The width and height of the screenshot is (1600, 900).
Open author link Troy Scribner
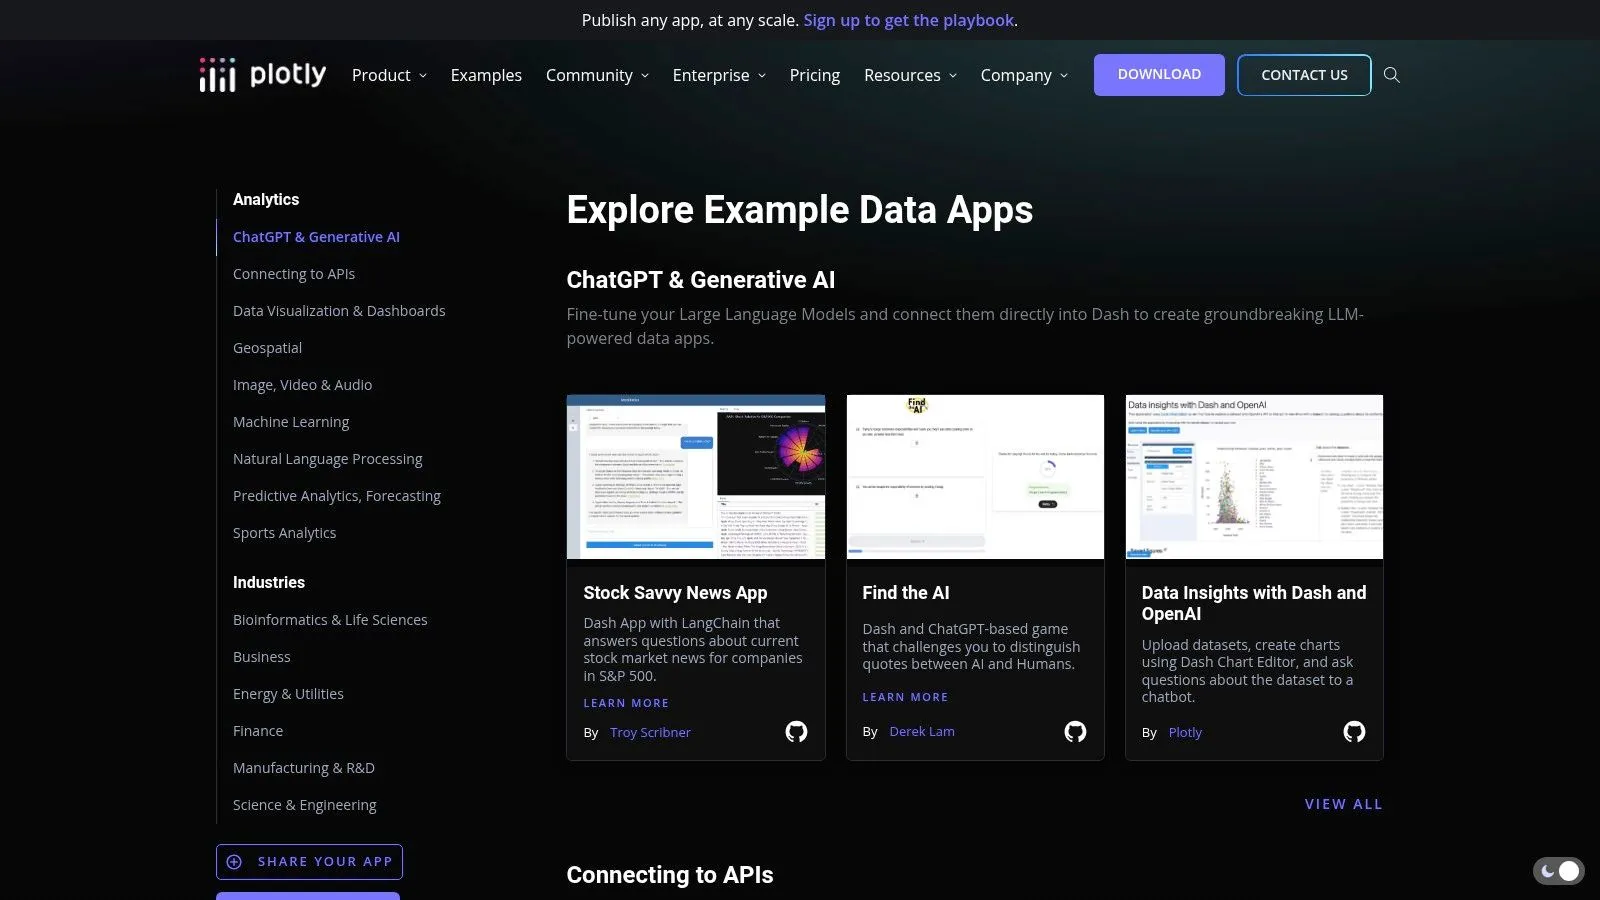coord(650,732)
